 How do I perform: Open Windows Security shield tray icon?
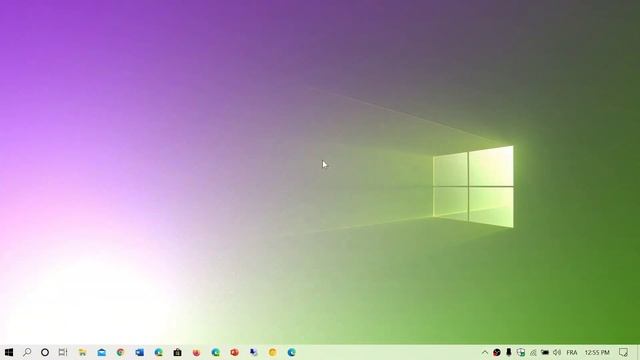tap(521, 352)
